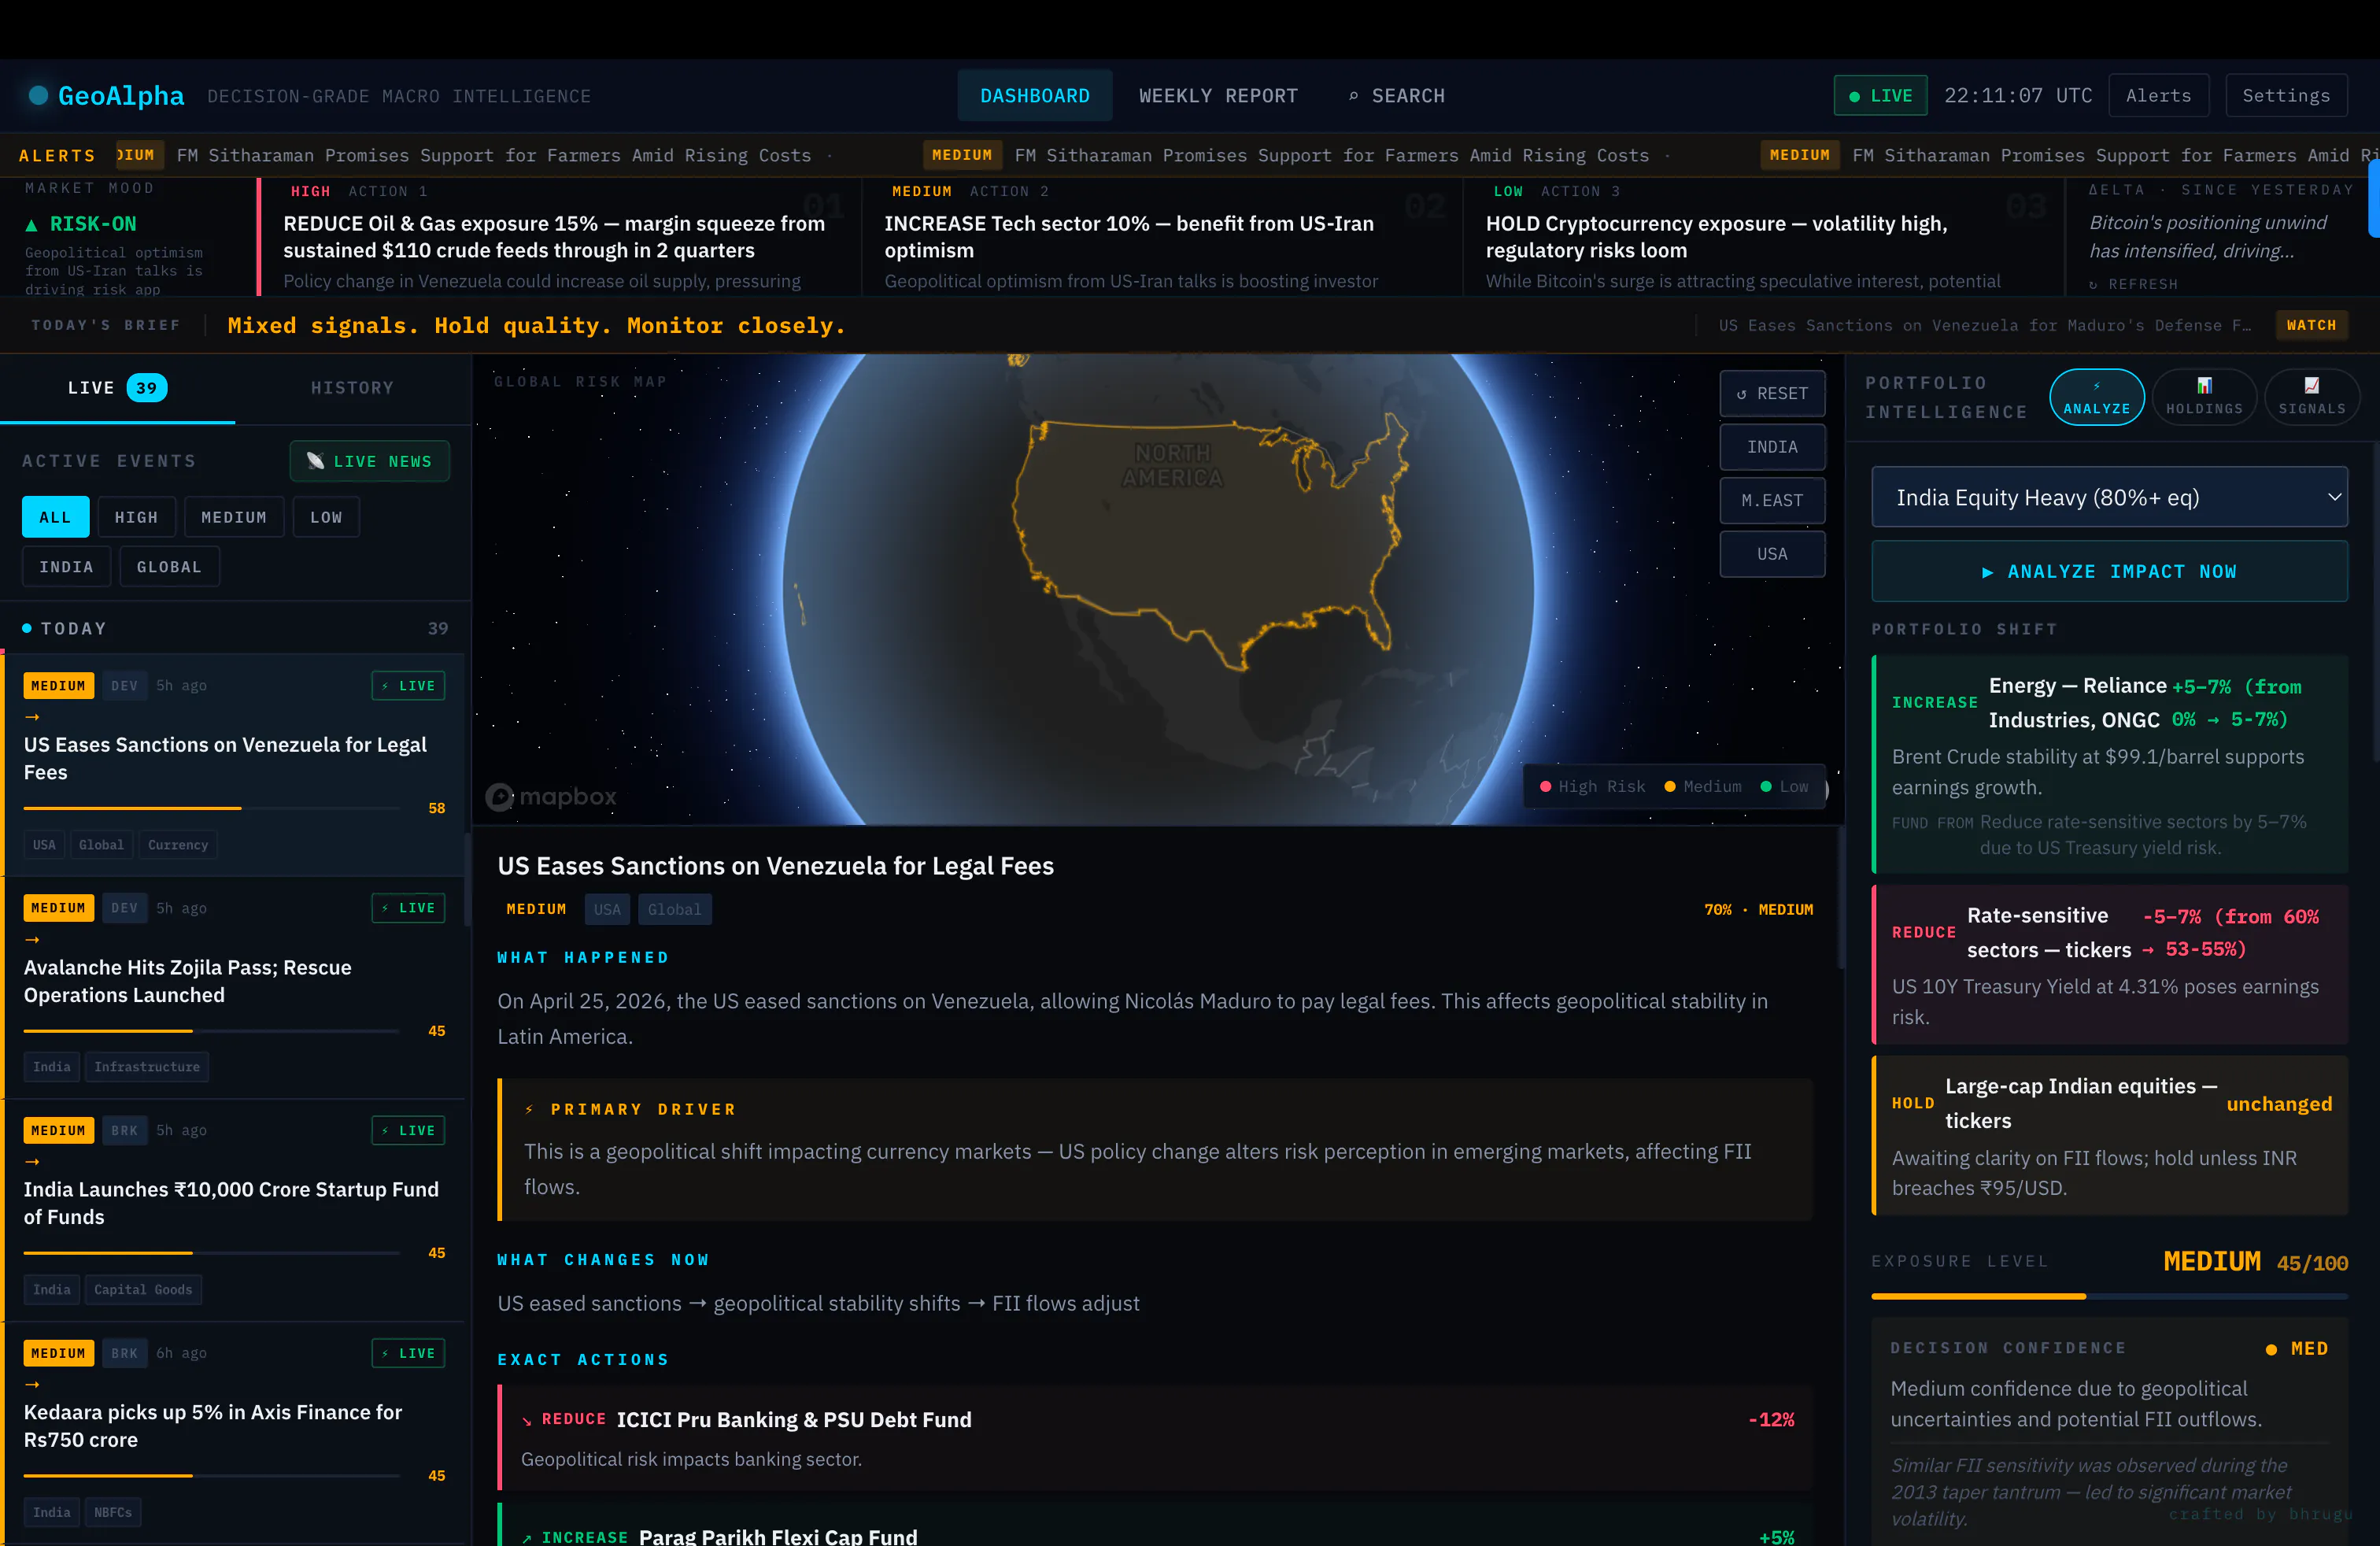
Task: Click the Refresh icon in the Delta panel
Action: pyautogui.click(x=2093, y=285)
